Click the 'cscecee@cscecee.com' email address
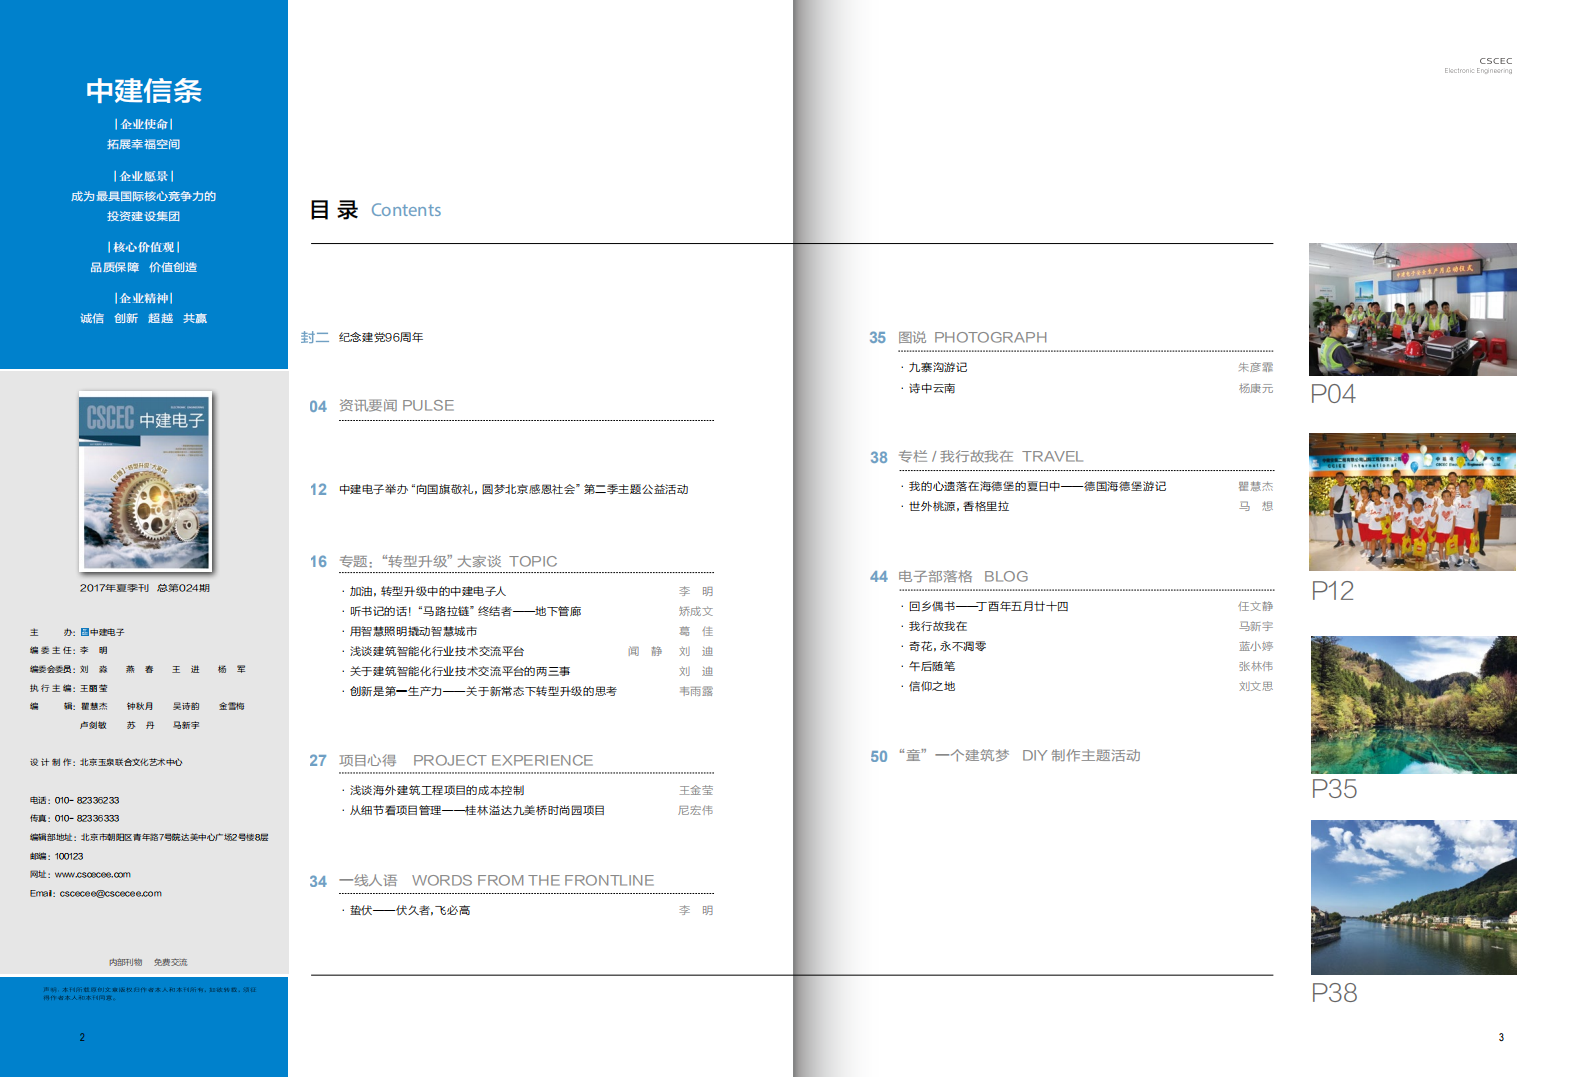The width and height of the screenshot is (1587, 1077). [111, 893]
